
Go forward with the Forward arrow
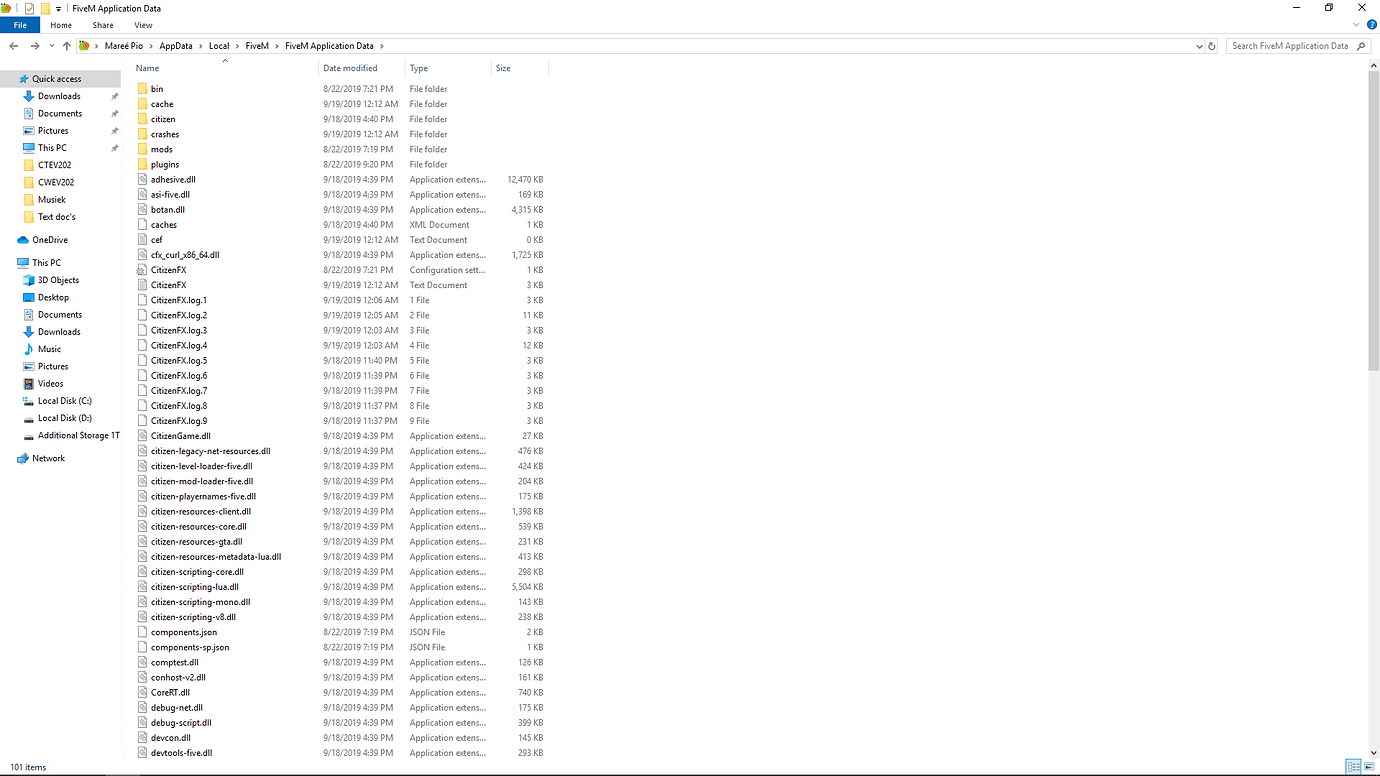[x=35, y=46]
